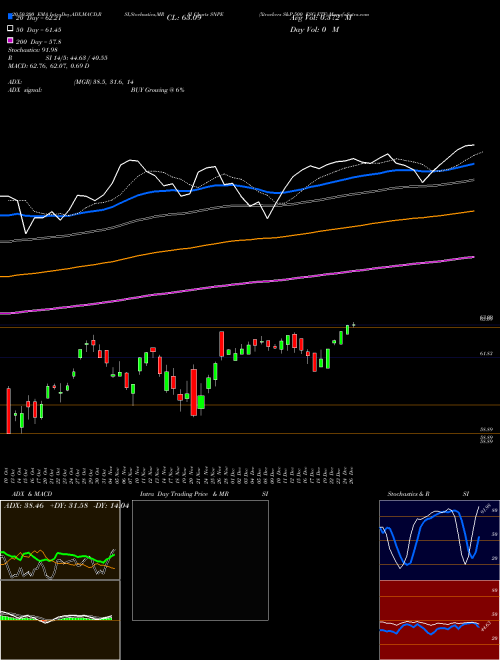The height and width of the screenshot is (660, 500).
Task: Select the '50 Day - 61.45' legend text
Action: [x=38, y=30]
